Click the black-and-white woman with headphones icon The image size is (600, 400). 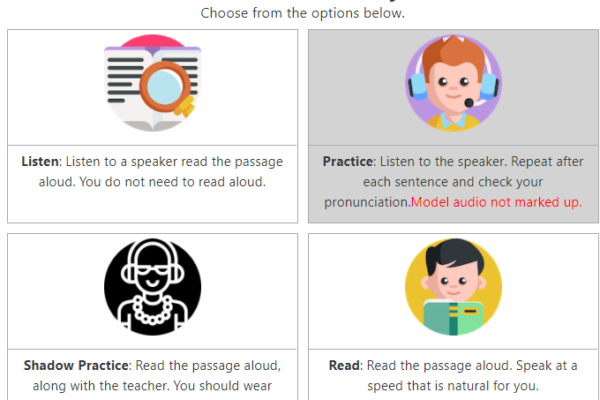(152, 287)
